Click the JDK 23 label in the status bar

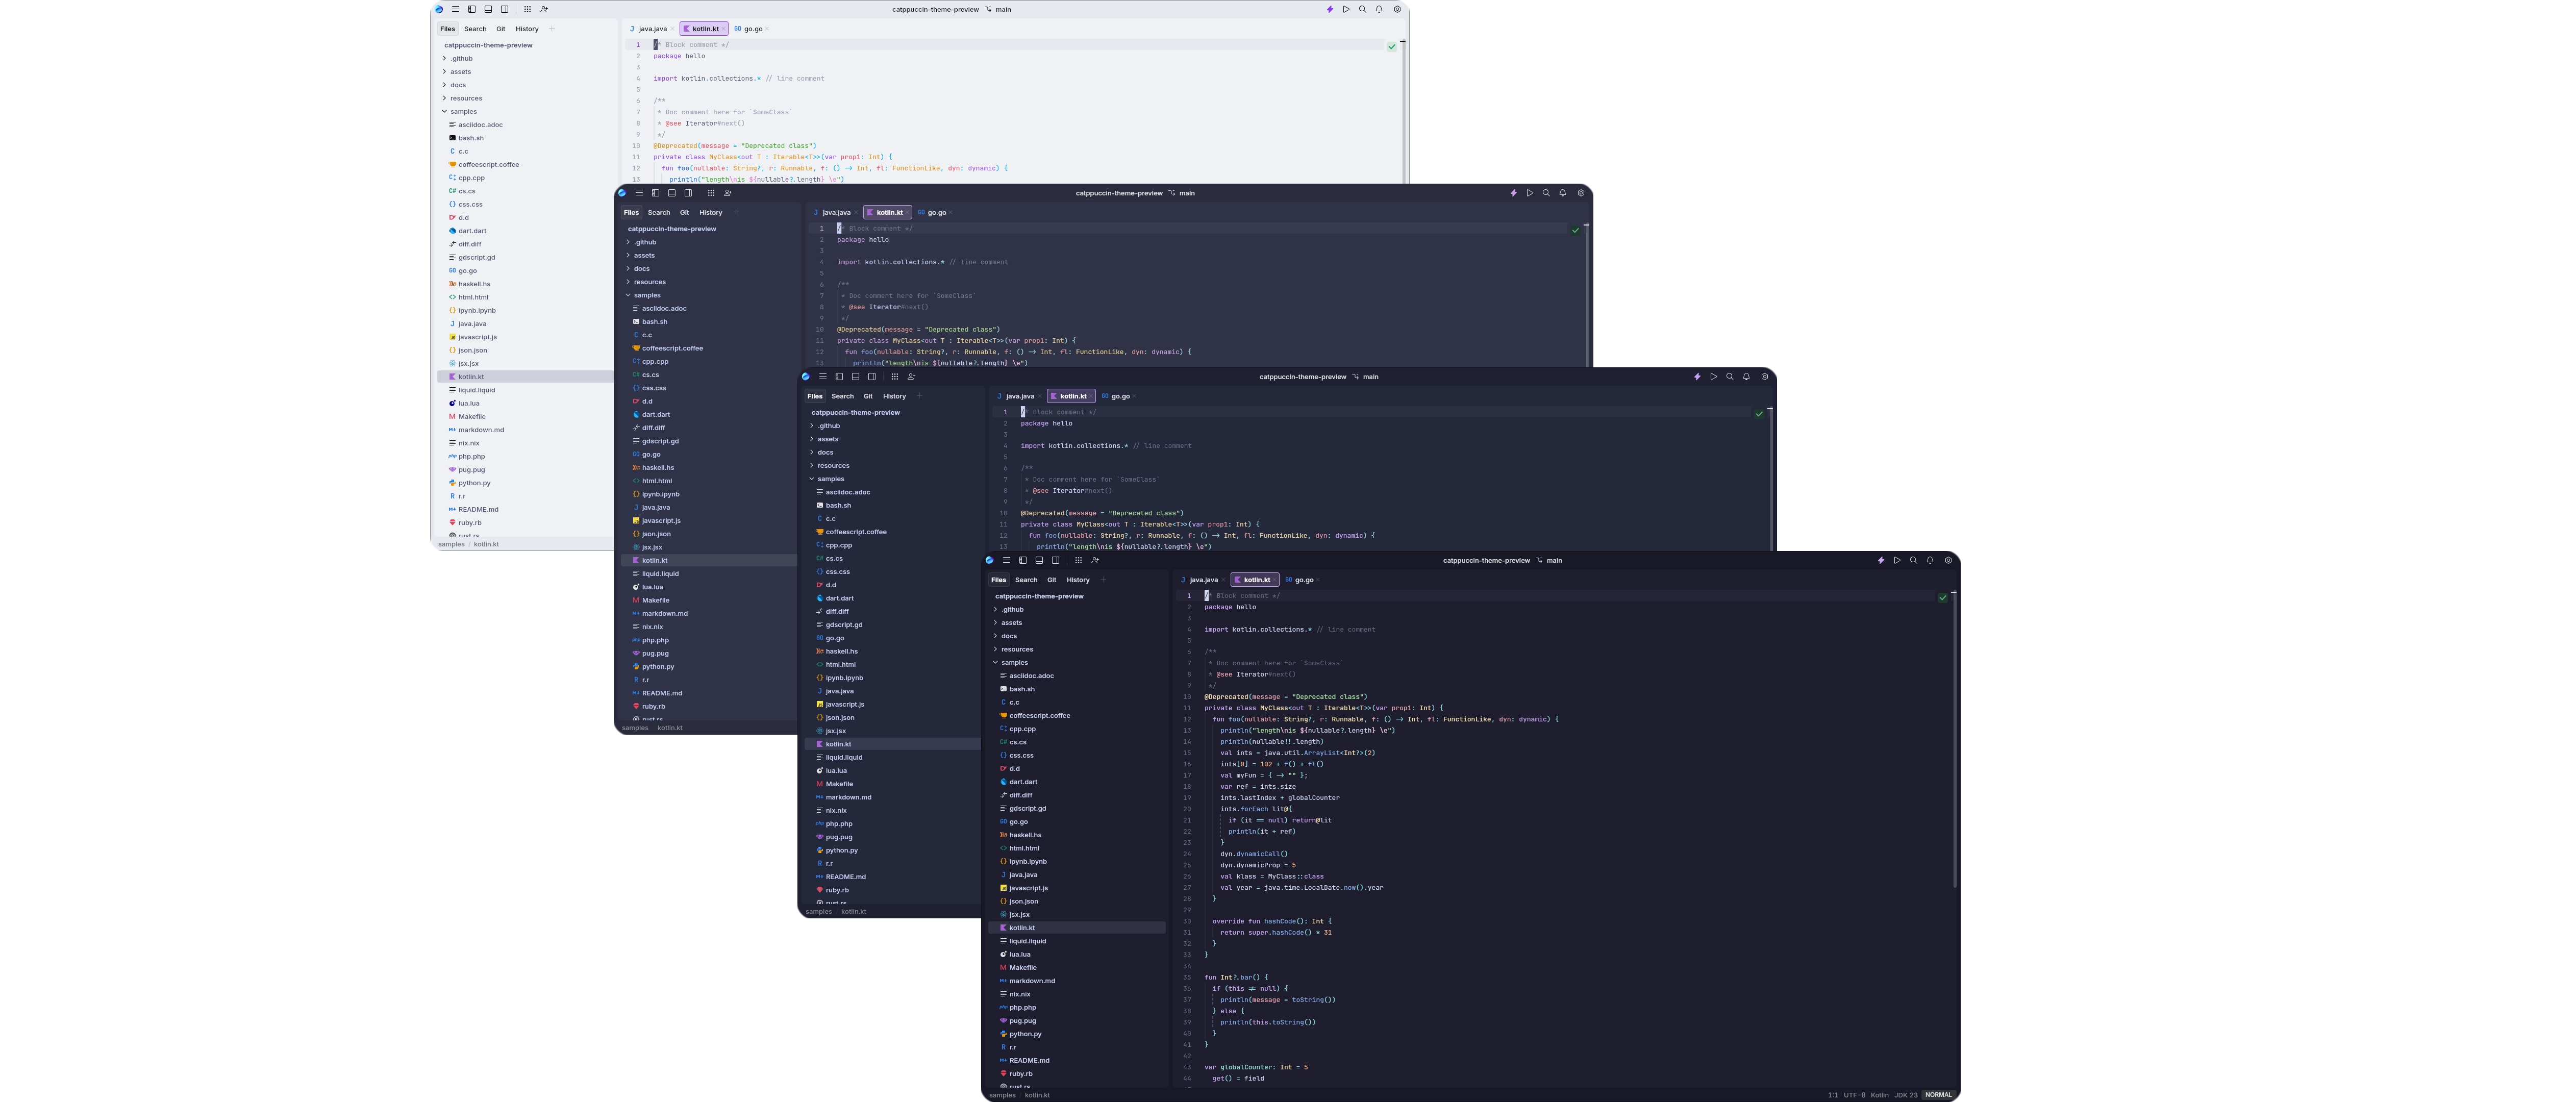1906,1095
